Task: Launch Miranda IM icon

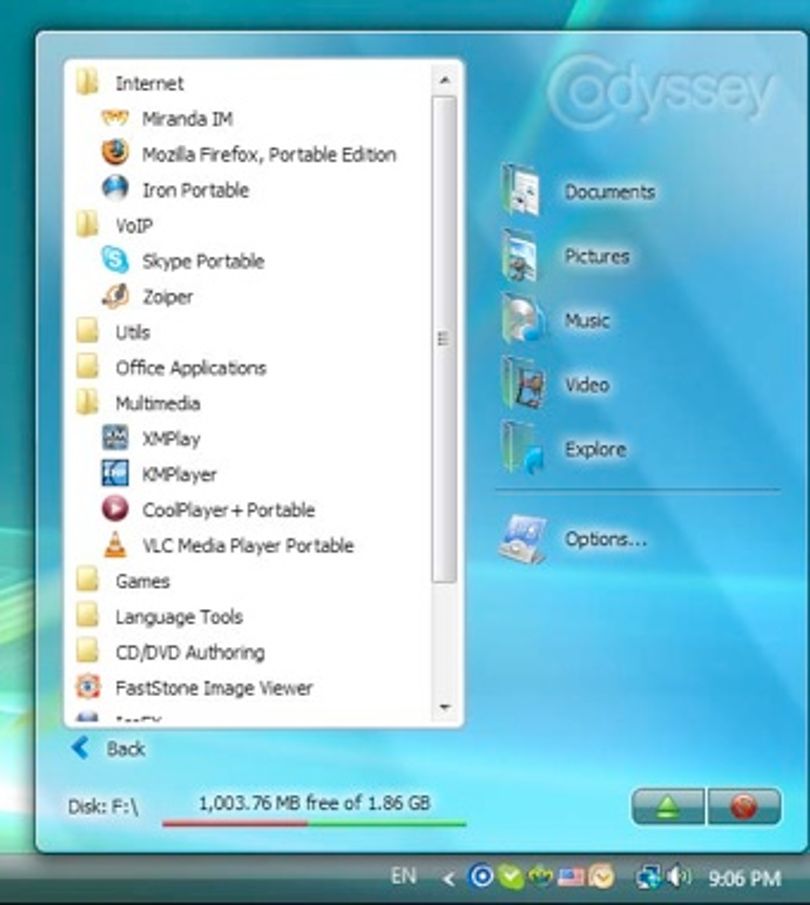Action: coord(115,118)
